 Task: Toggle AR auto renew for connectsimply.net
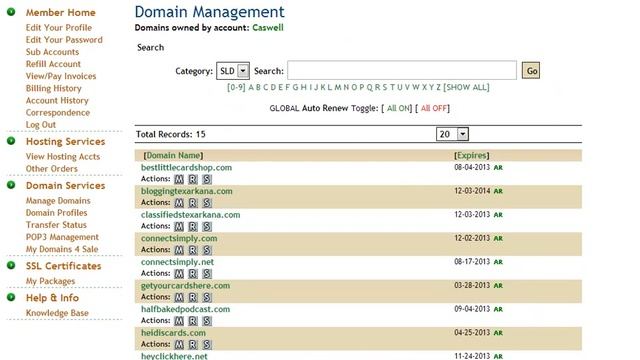pos(498,262)
